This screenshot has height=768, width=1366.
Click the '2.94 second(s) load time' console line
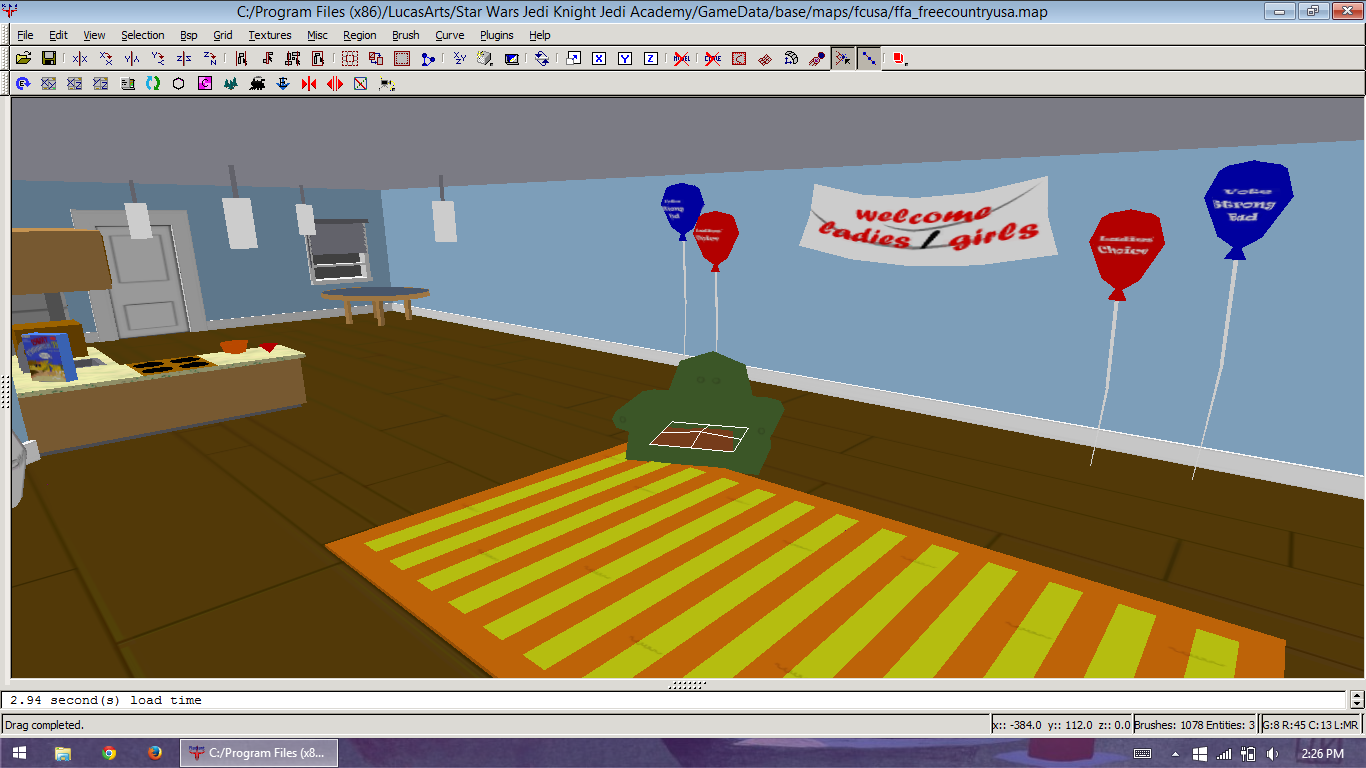106,701
